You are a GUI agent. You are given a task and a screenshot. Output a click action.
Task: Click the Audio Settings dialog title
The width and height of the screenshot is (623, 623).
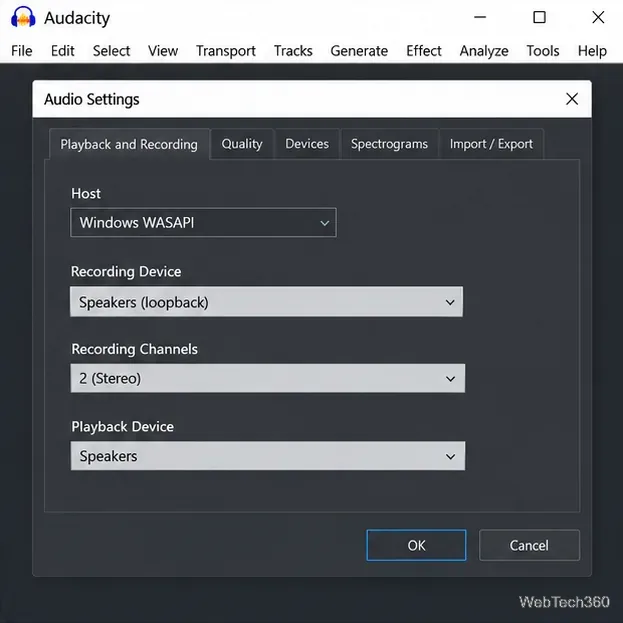coord(92,99)
